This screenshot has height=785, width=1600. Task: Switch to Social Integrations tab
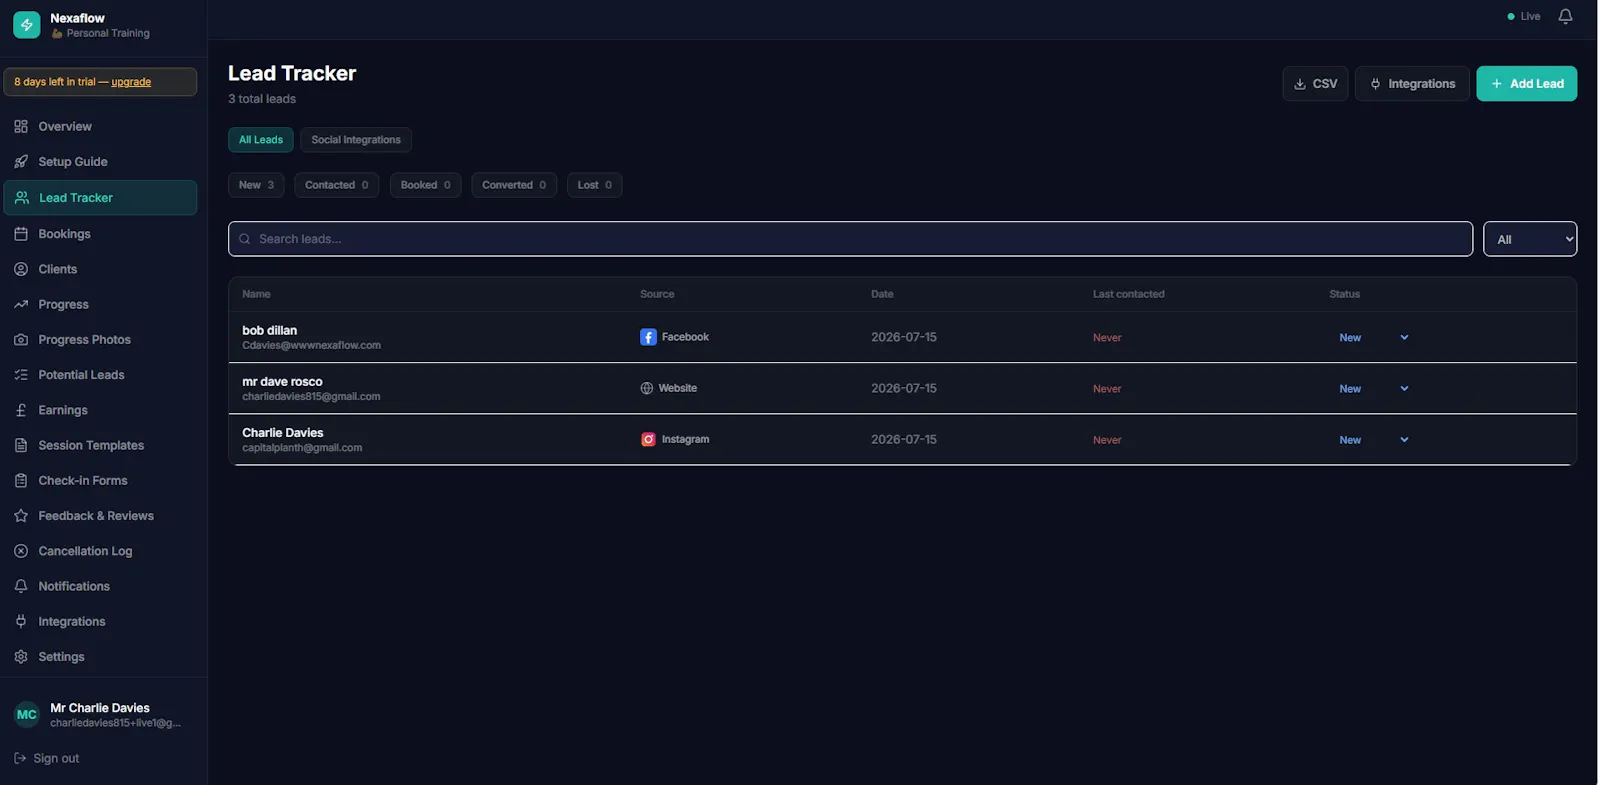pos(356,140)
